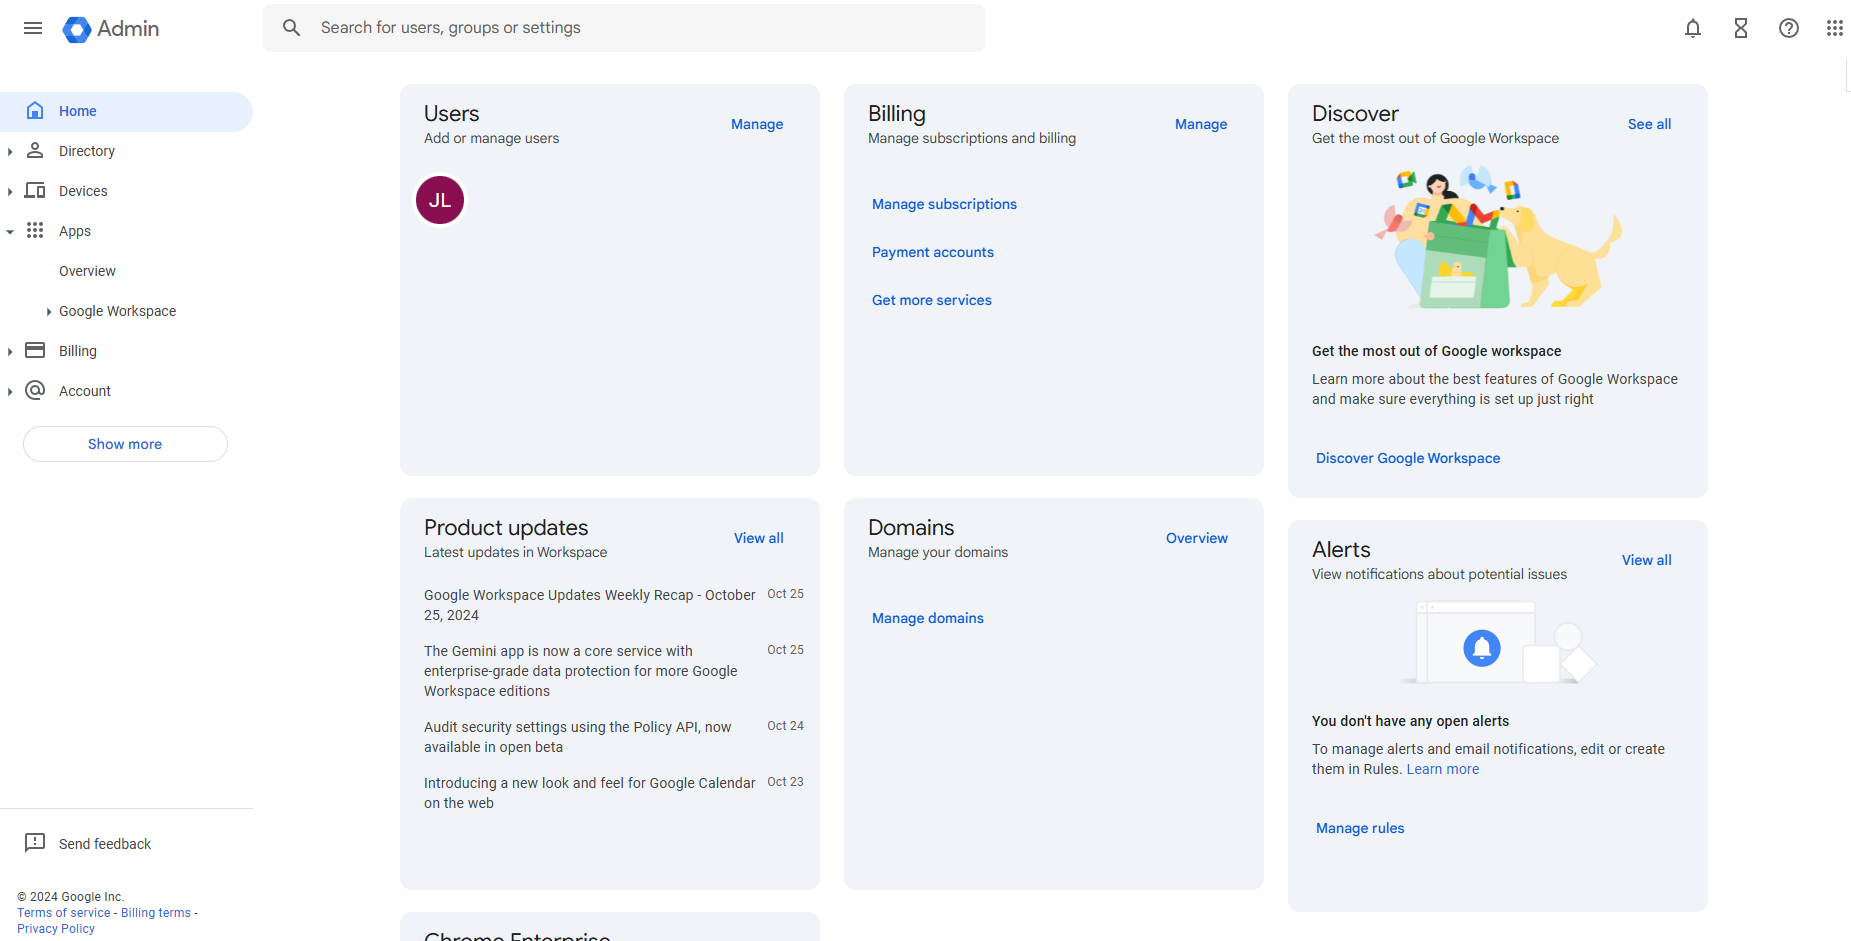Image resolution: width=1851 pixels, height=941 pixels.
Task: Open the help question mark icon
Action: (1789, 28)
